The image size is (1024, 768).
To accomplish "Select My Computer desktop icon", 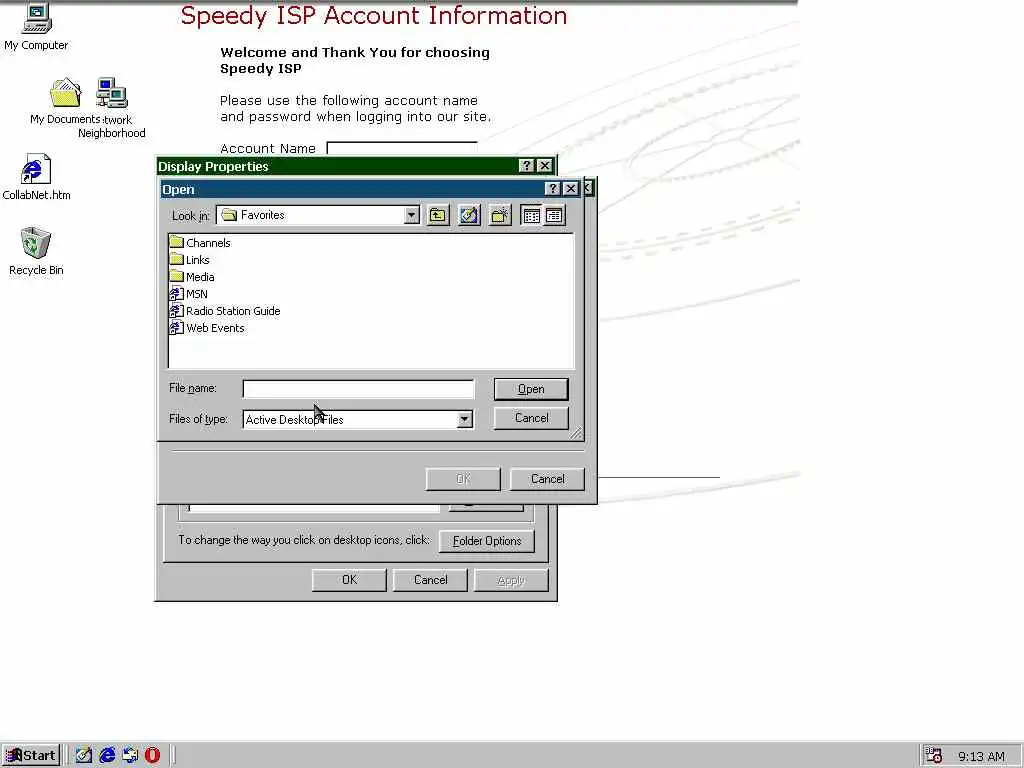I will pos(37,18).
